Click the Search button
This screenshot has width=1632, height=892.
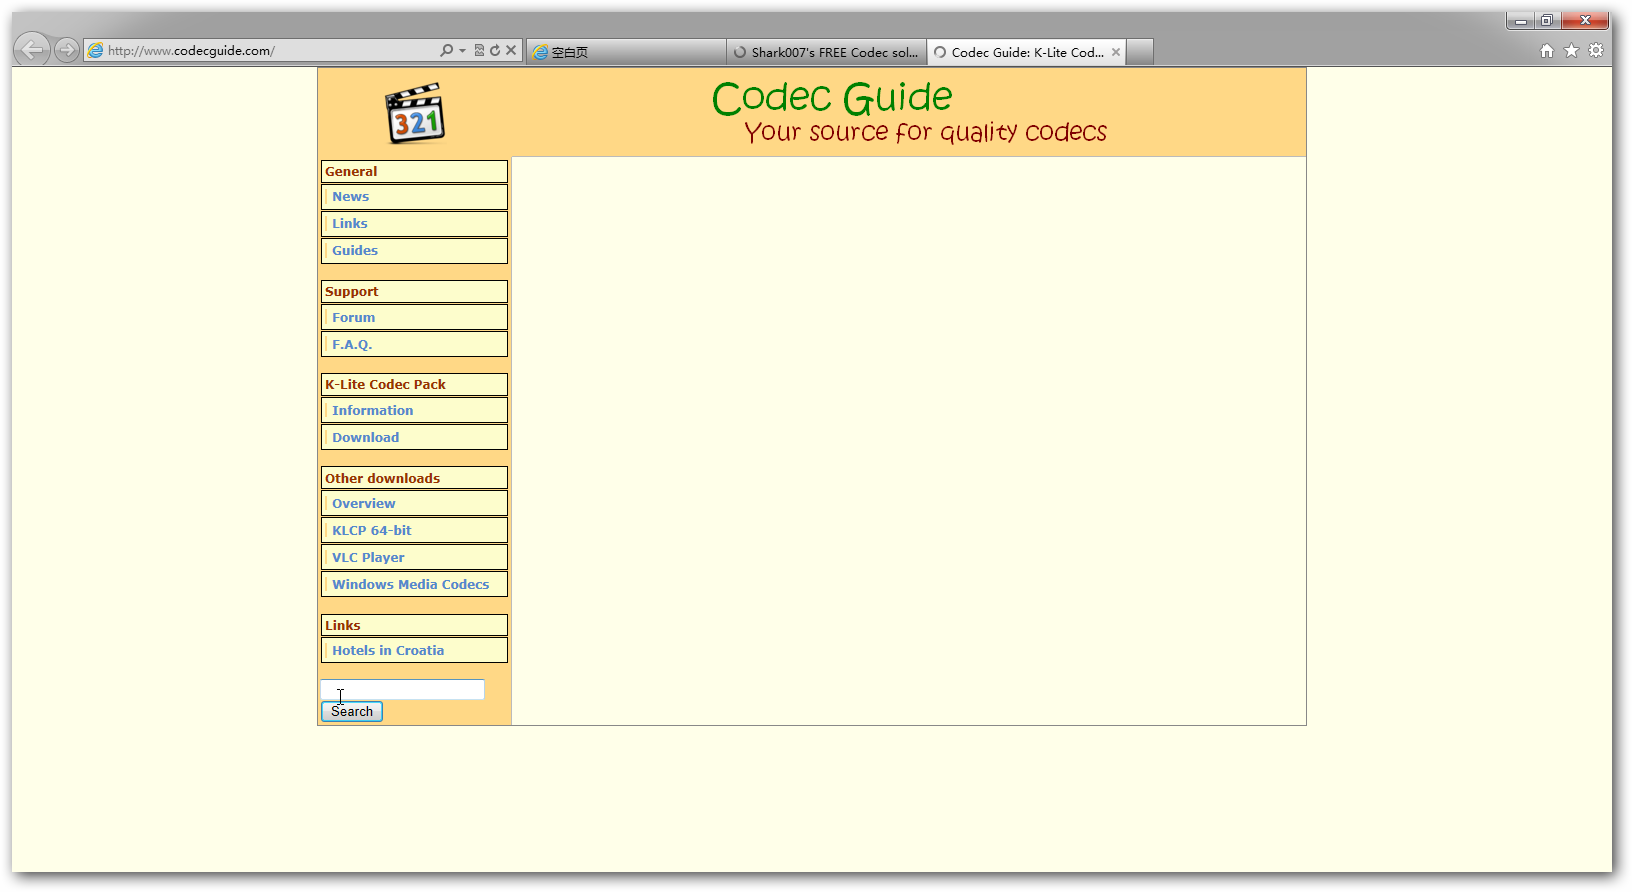click(x=352, y=712)
